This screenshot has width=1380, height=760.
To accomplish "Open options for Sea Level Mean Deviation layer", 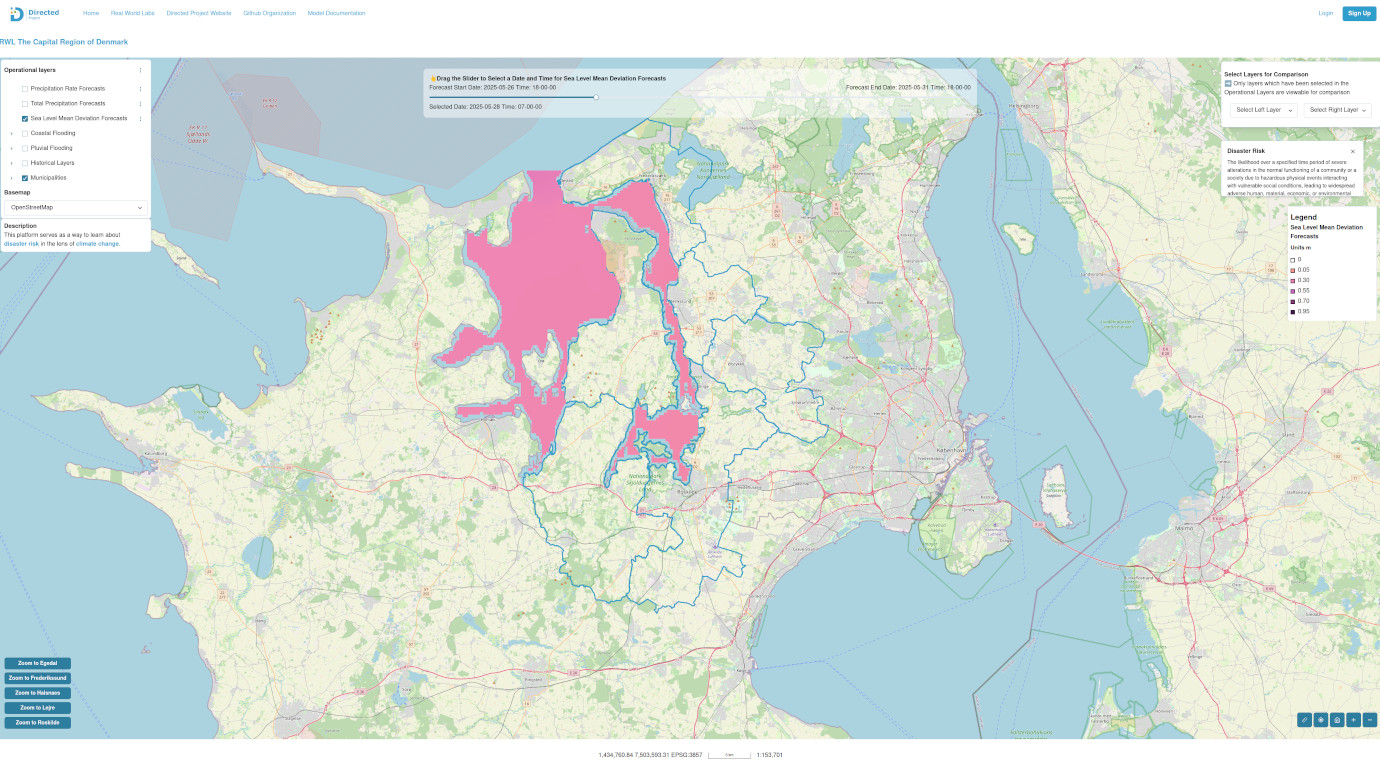I will tap(140, 118).
